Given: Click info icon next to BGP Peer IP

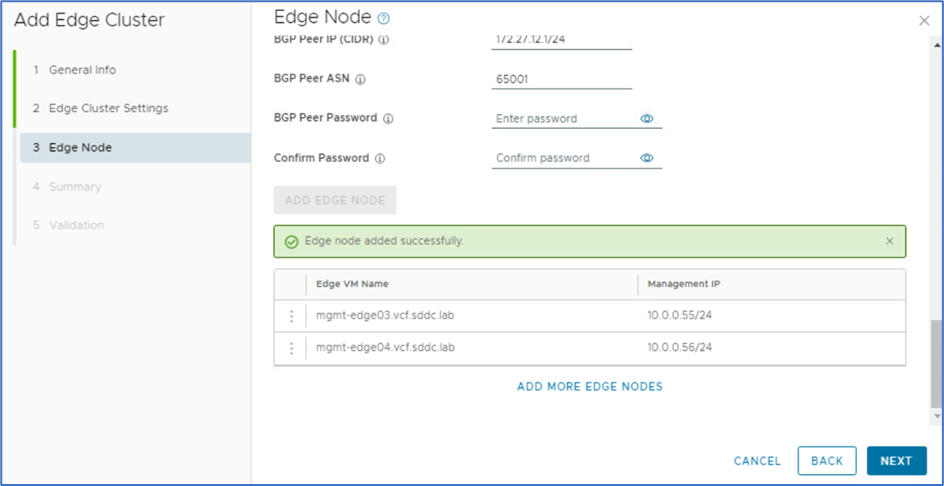Looking at the screenshot, I should click(x=384, y=40).
